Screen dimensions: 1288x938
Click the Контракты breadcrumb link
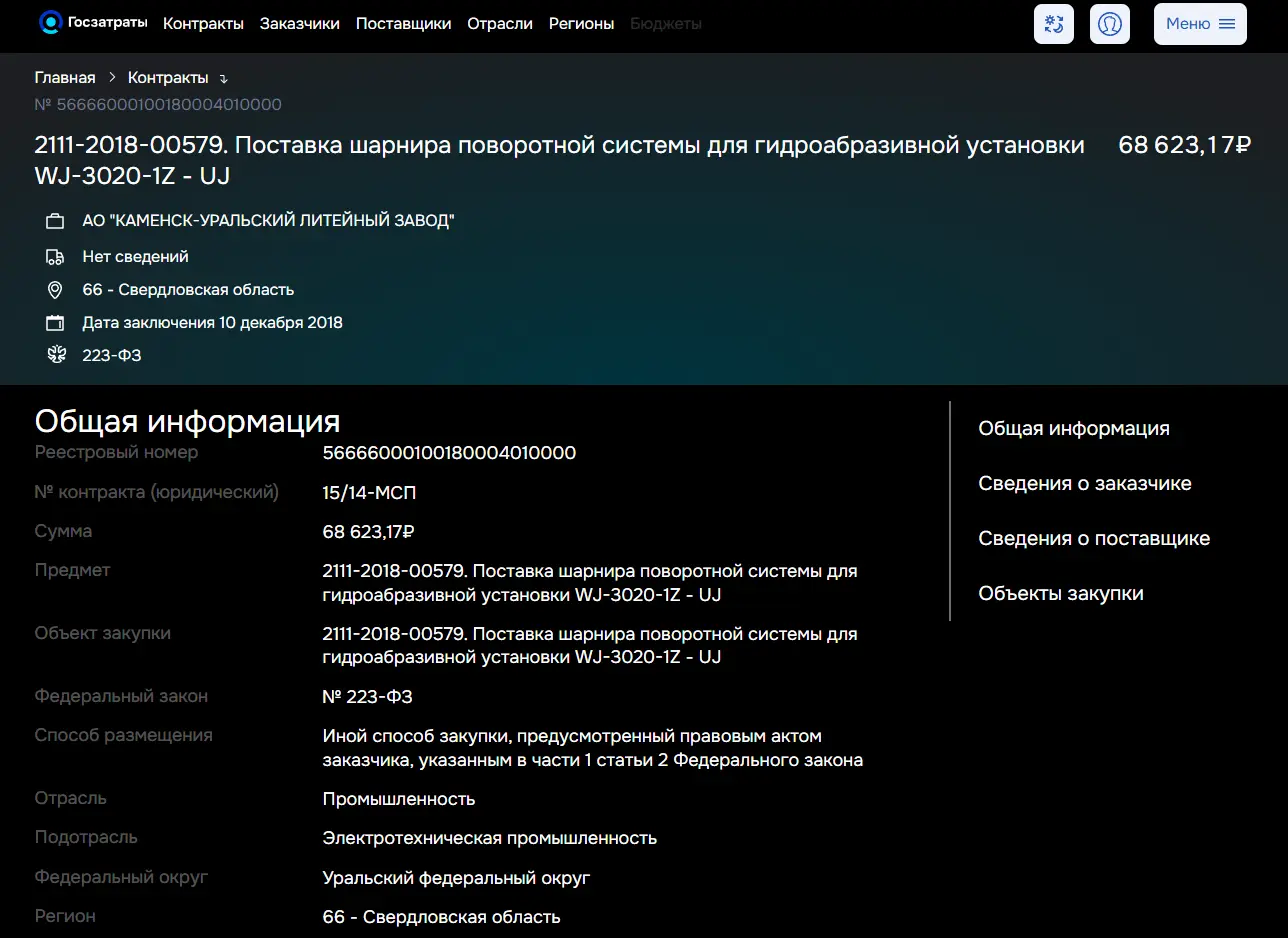tap(168, 78)
